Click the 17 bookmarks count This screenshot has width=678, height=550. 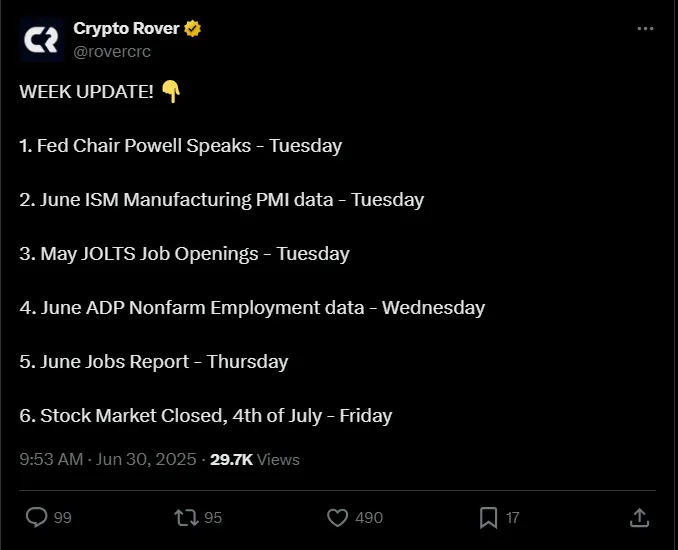pos(512,517)
